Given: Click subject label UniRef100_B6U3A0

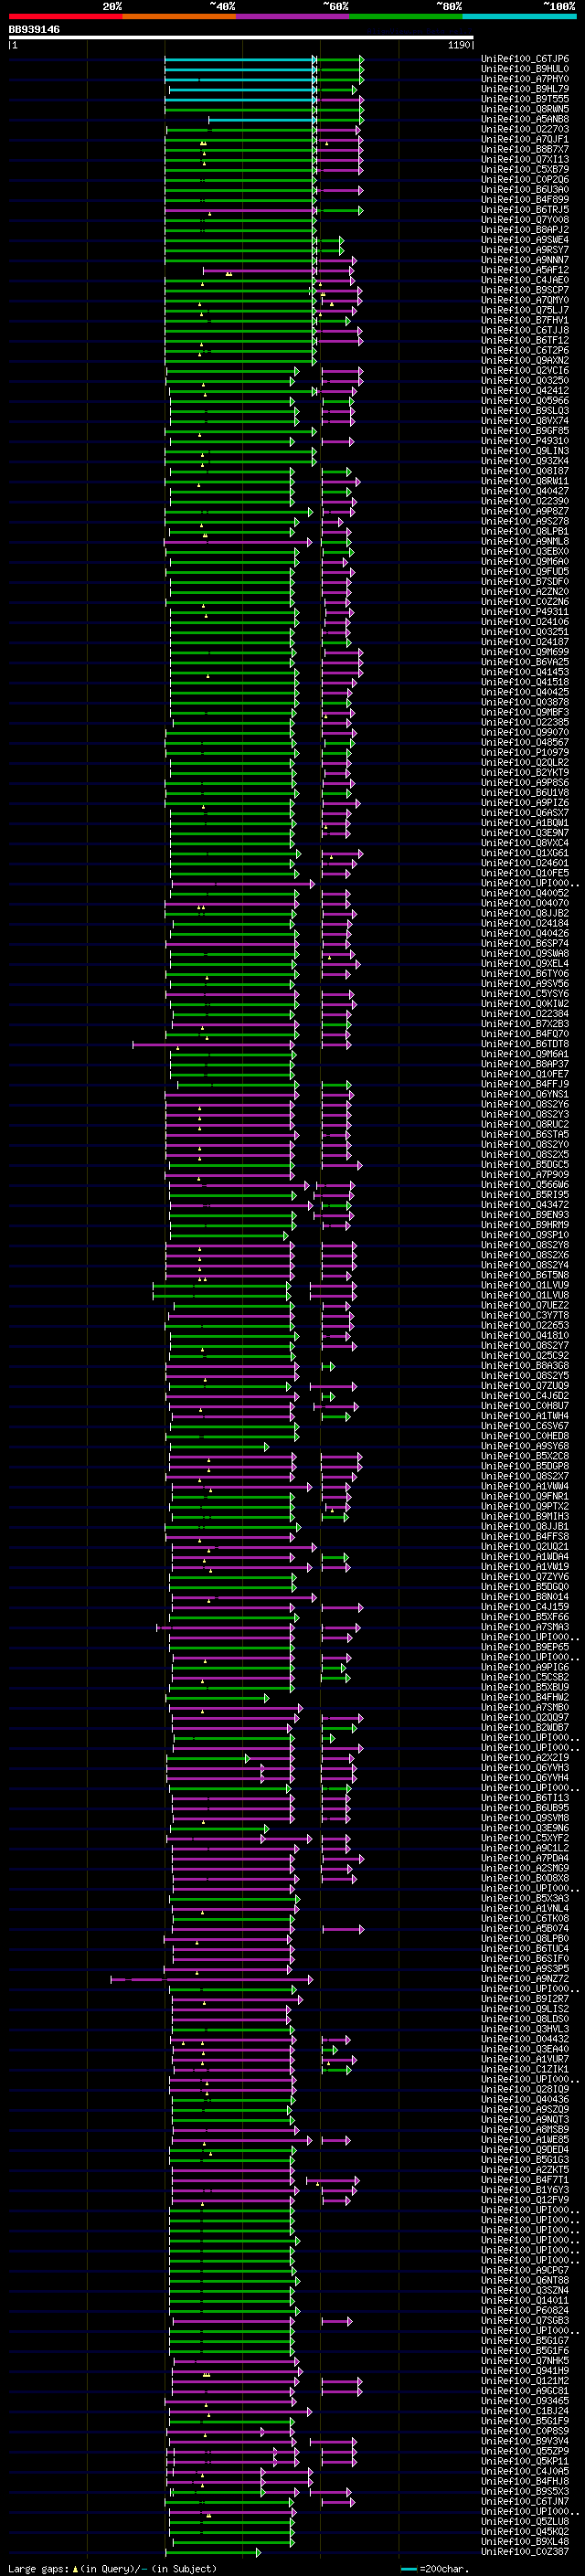Looking at the screenshot, I should point(525,190).
